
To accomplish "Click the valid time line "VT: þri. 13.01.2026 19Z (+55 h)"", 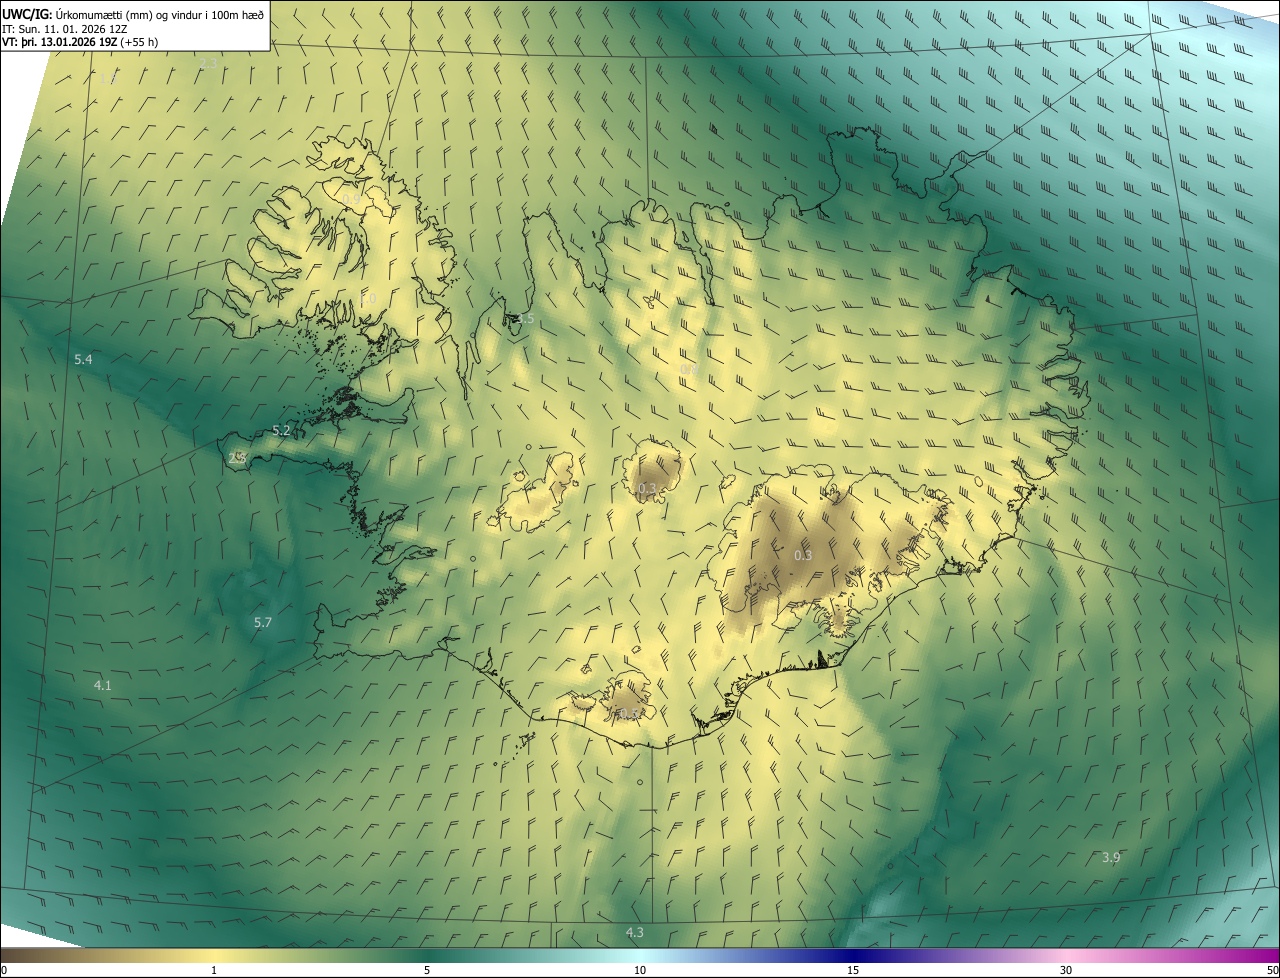I will pos(80,42).
